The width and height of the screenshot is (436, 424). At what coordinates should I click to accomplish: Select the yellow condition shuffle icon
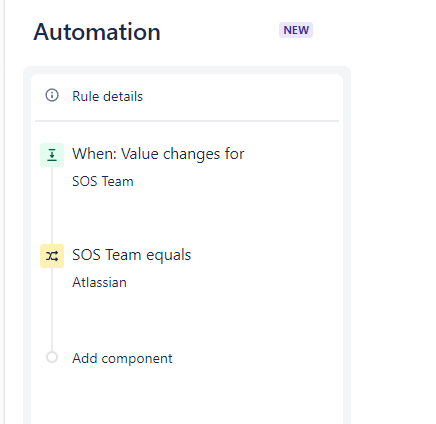(52, 256)
